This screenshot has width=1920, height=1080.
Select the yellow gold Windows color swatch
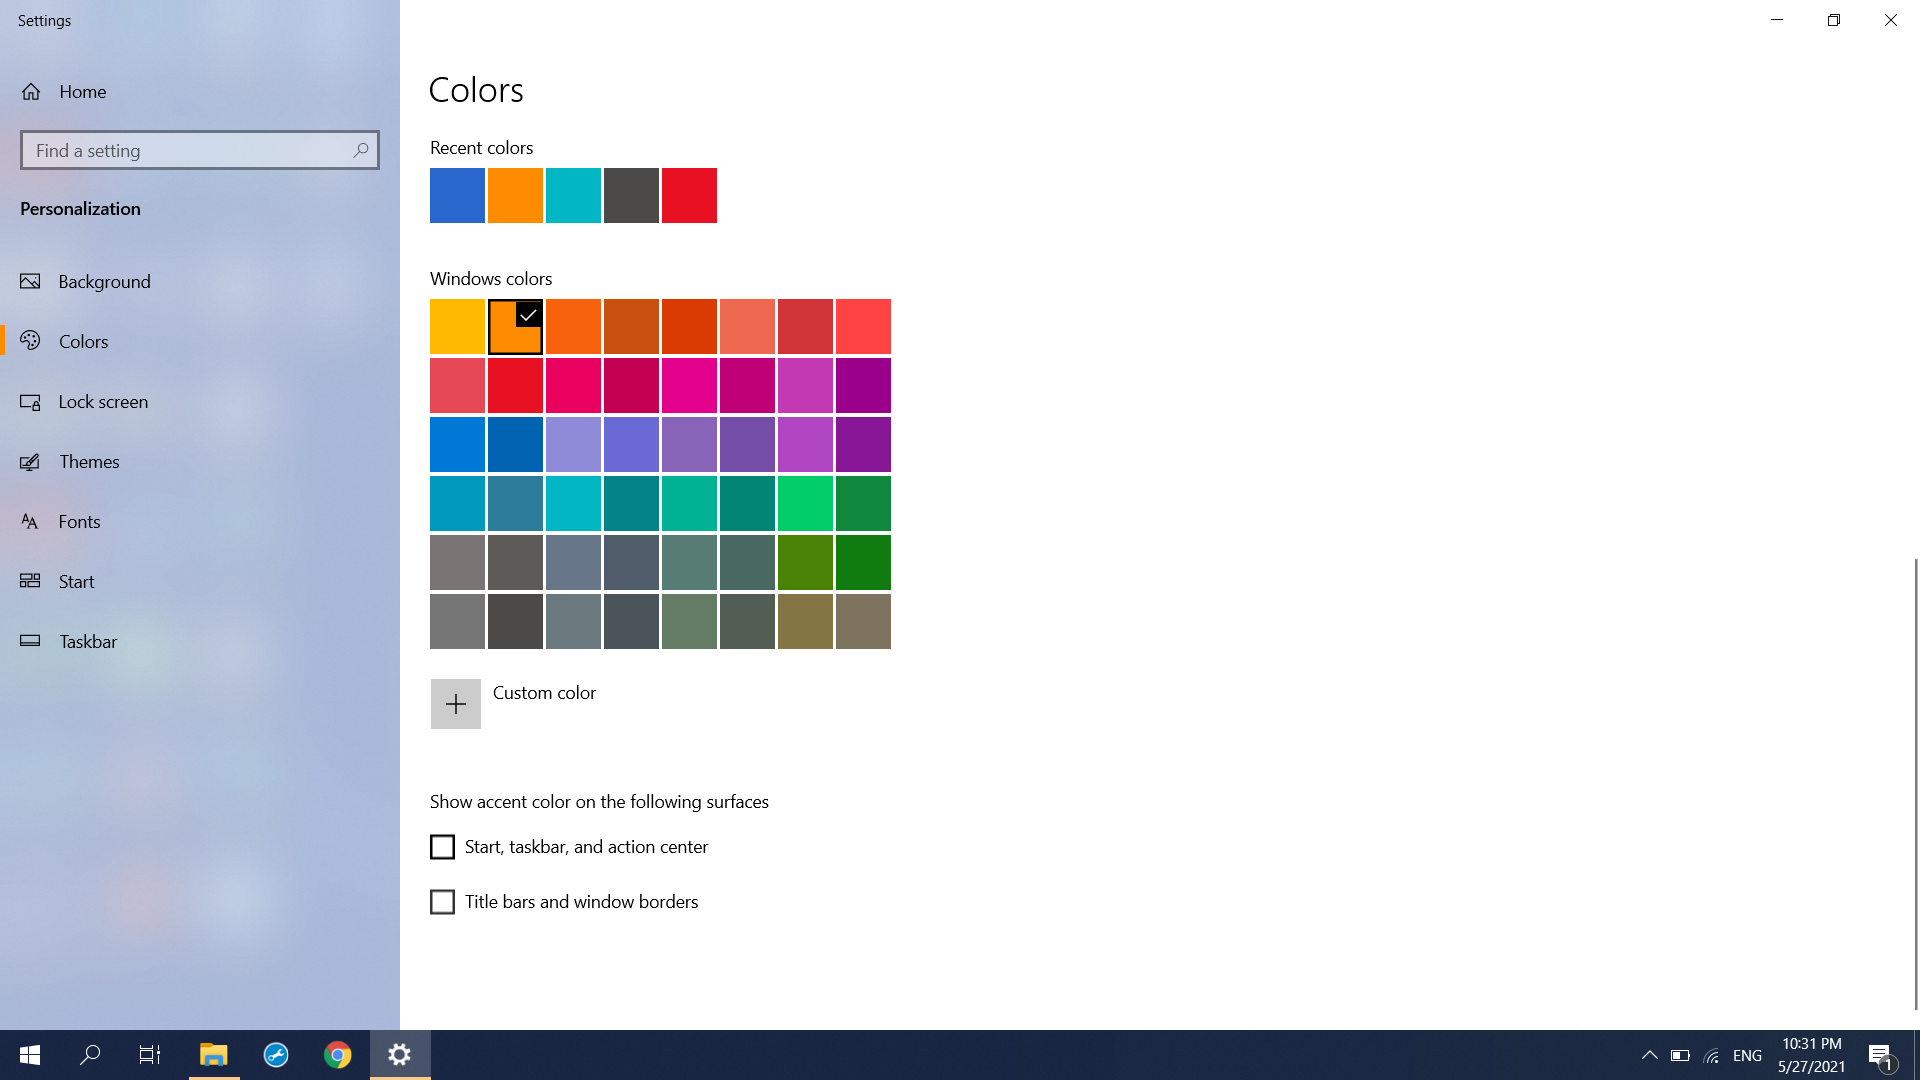(x=457, y=326)
